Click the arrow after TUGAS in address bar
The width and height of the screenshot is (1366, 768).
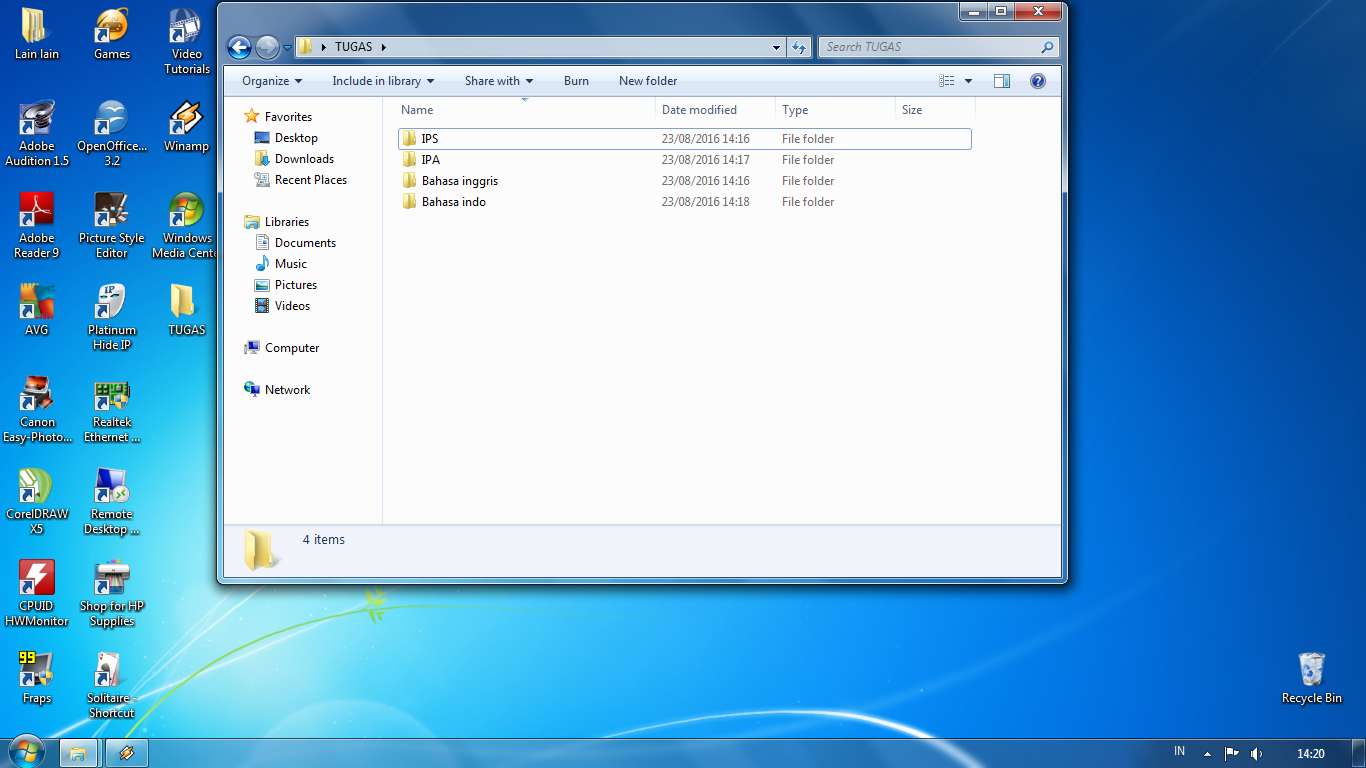(383, 47)
